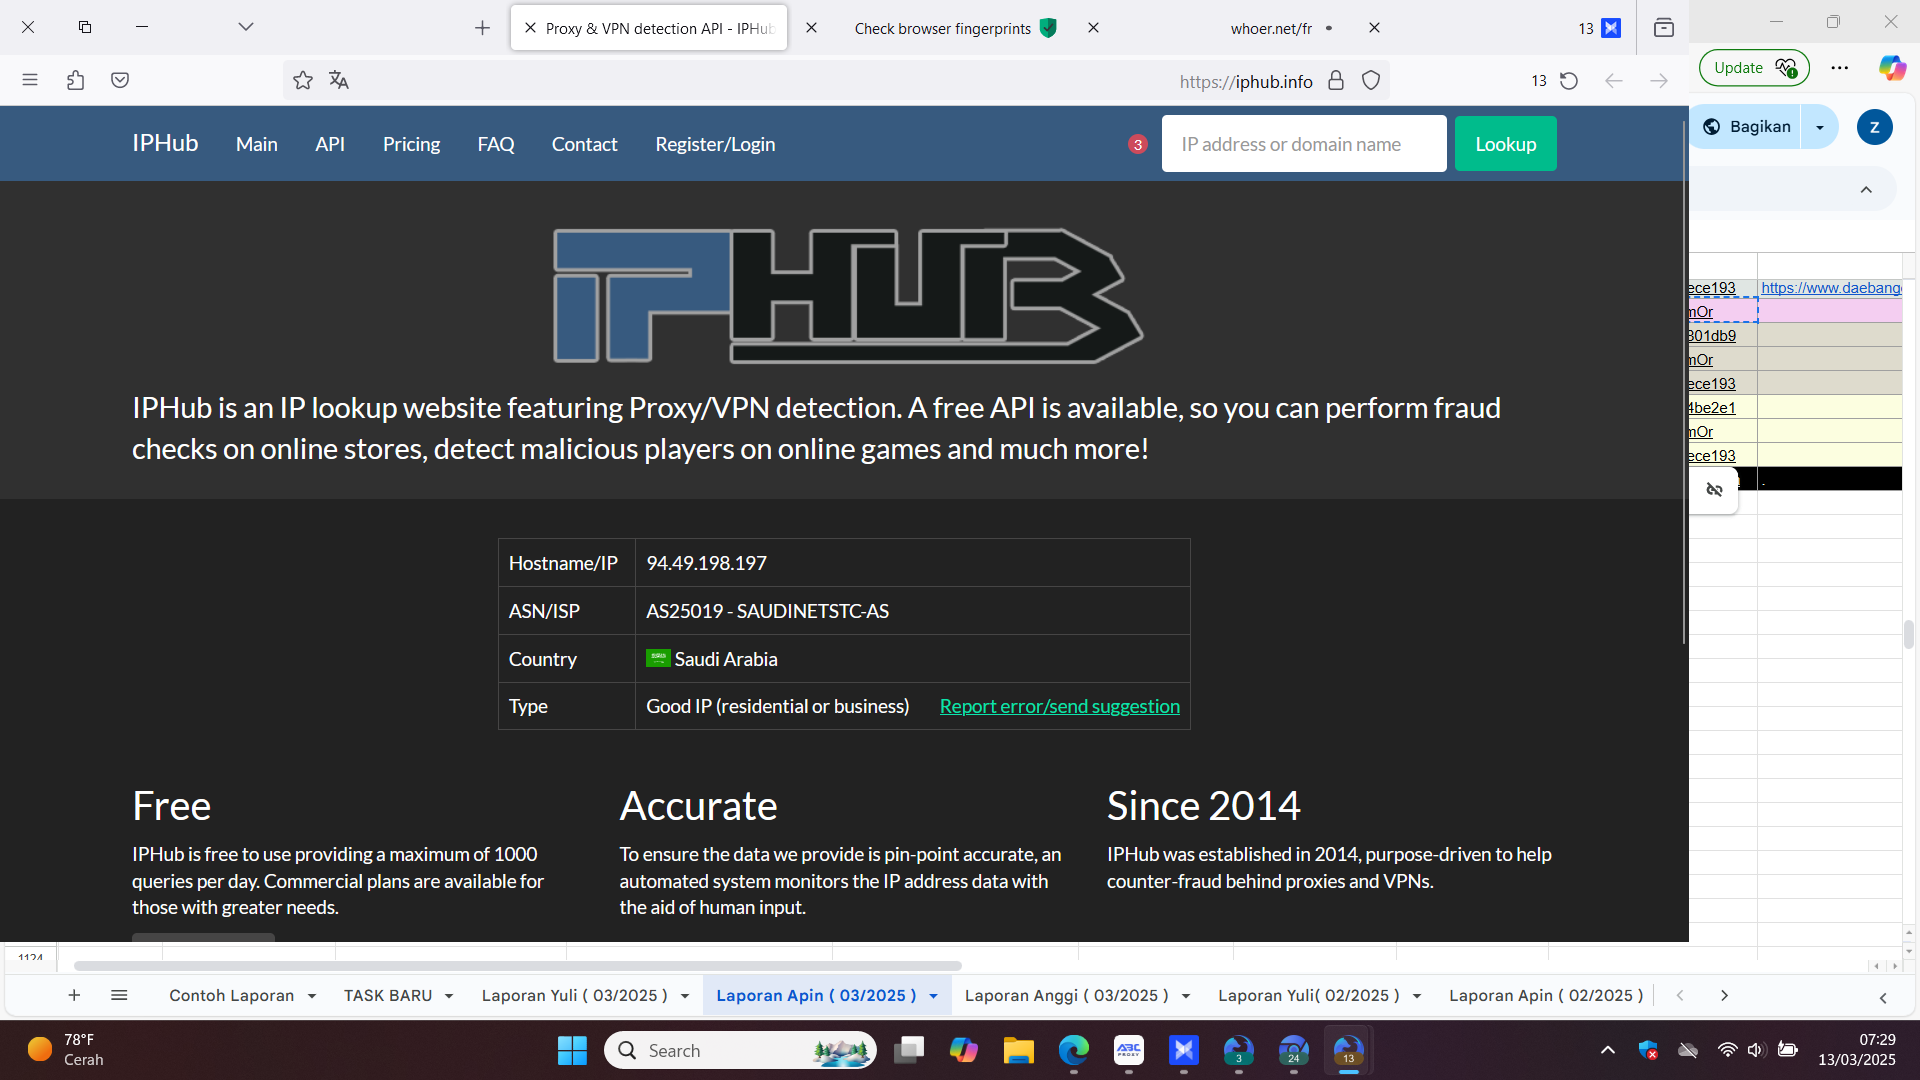Expand the Bagikan dropdown arrow
Viewport: 1920px width, 1080px height.
pos(1820,127)
